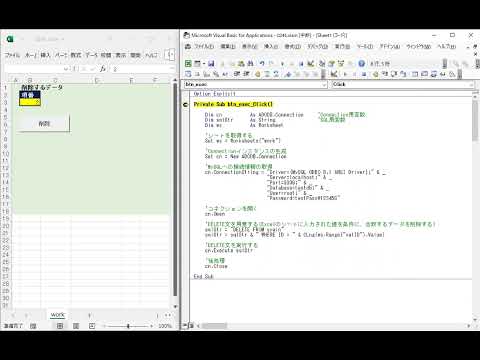480x360 pixels.
Task: Open Insert UserForm dropdown arrow
Action: (203, 63)
